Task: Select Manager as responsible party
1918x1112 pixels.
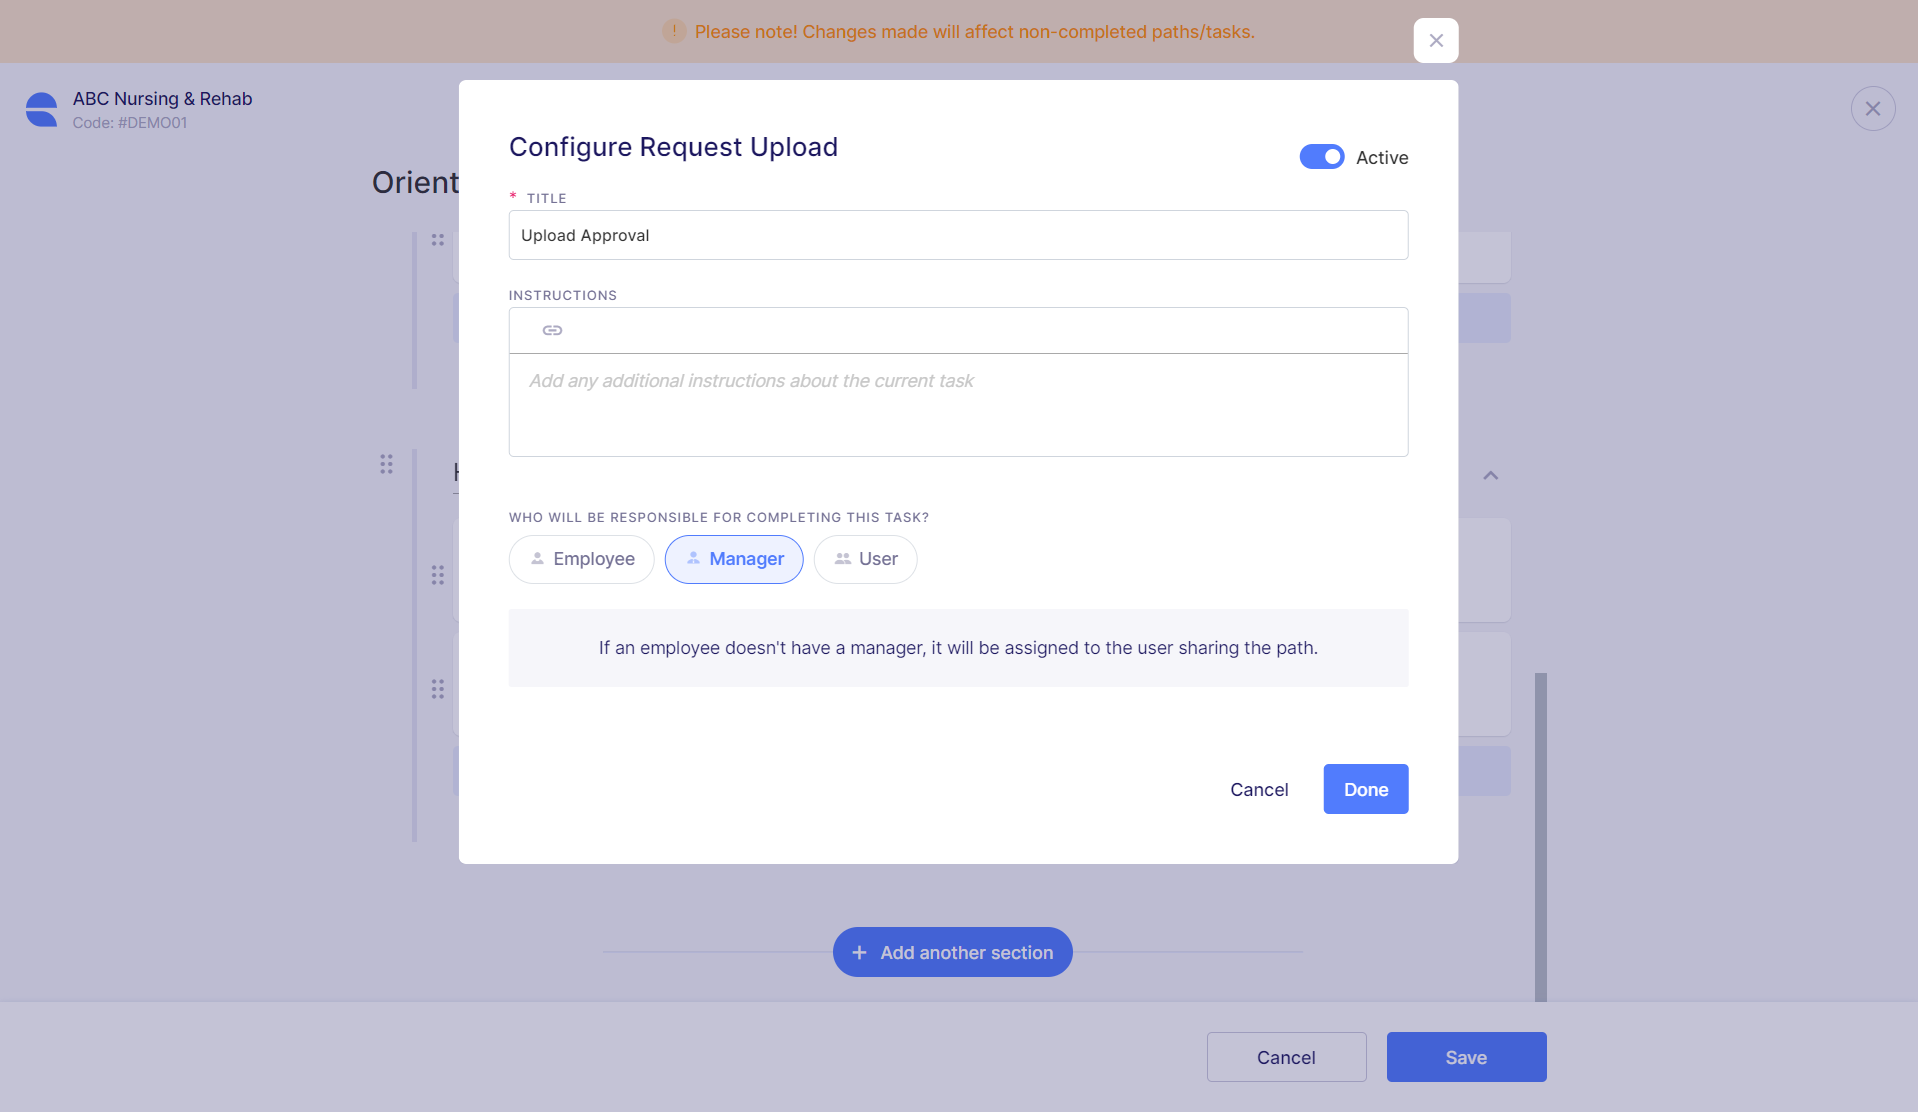Action: click(x=734, y=559)
